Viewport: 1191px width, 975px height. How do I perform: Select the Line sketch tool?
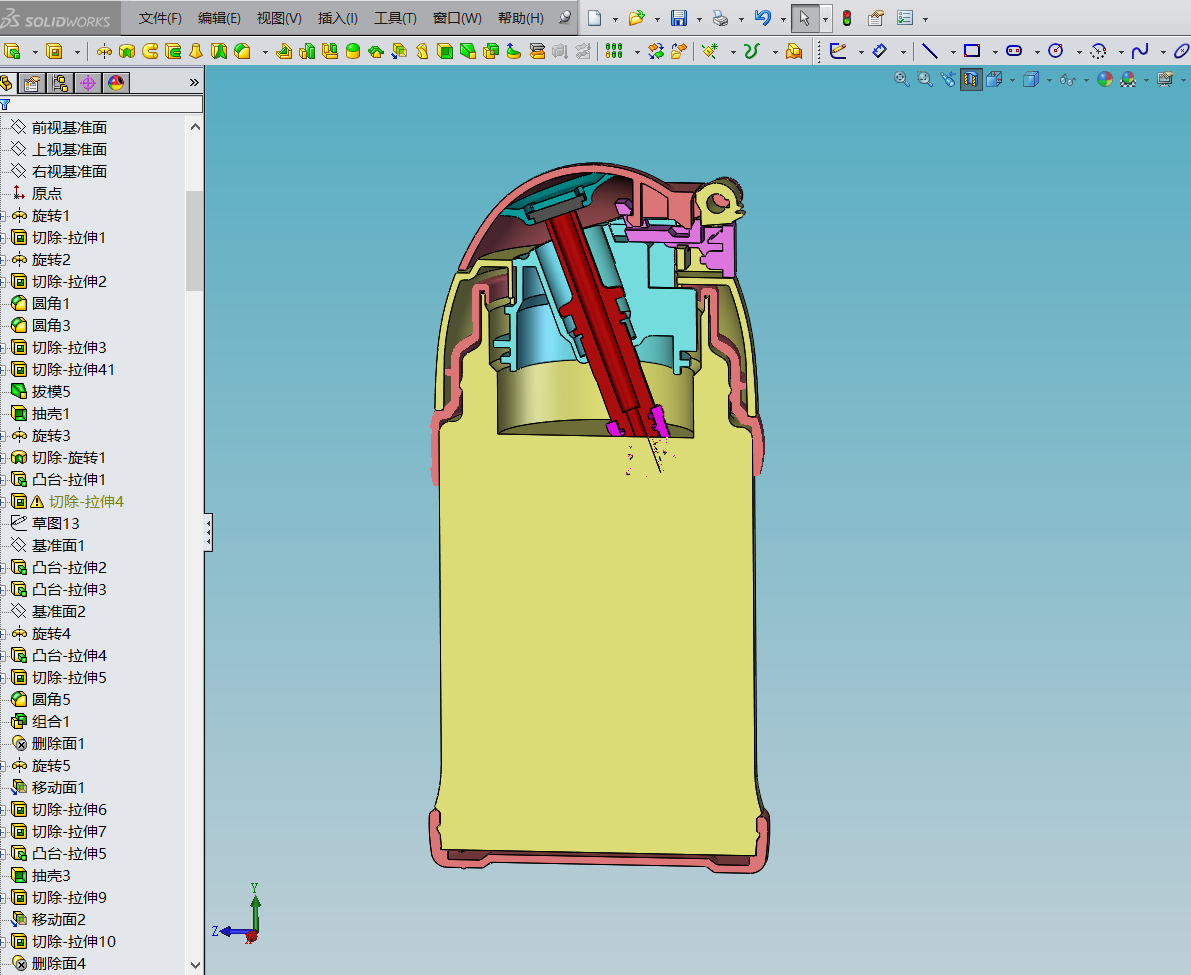pyautogui.click(x=930, y=51)
